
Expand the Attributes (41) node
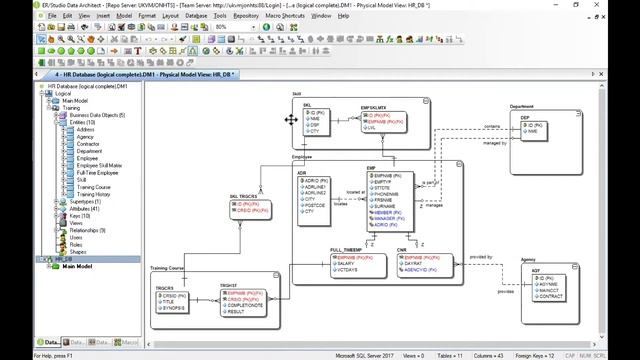(56, 209)
